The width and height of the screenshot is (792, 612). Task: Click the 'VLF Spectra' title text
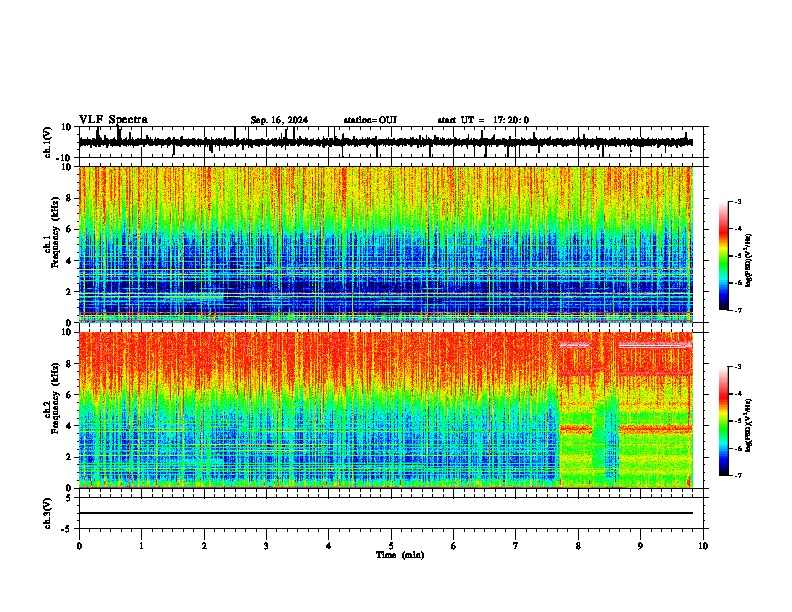113,120
